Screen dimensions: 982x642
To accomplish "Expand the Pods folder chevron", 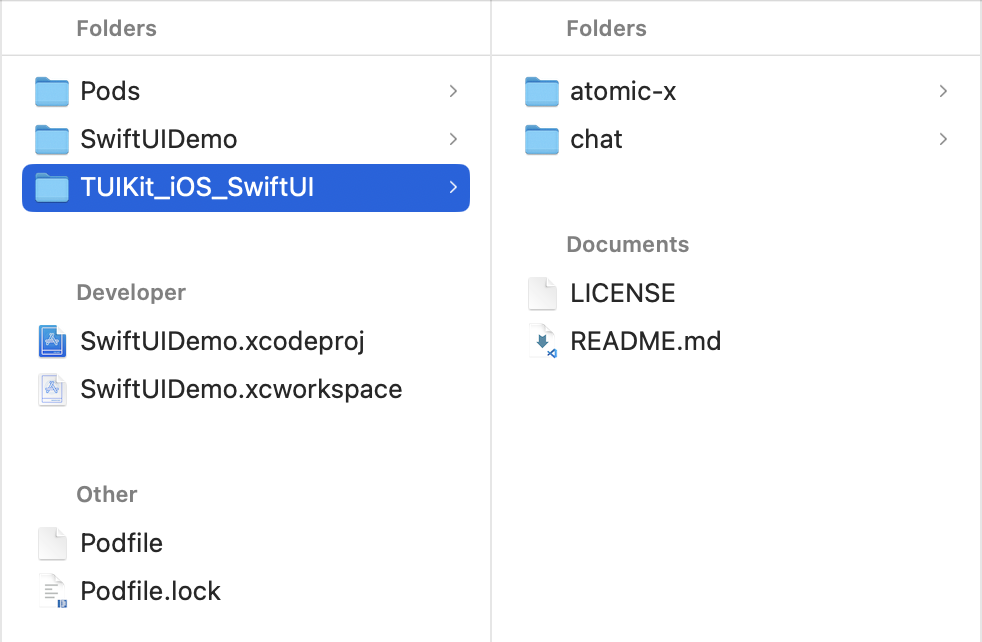I will pos(453,92).
